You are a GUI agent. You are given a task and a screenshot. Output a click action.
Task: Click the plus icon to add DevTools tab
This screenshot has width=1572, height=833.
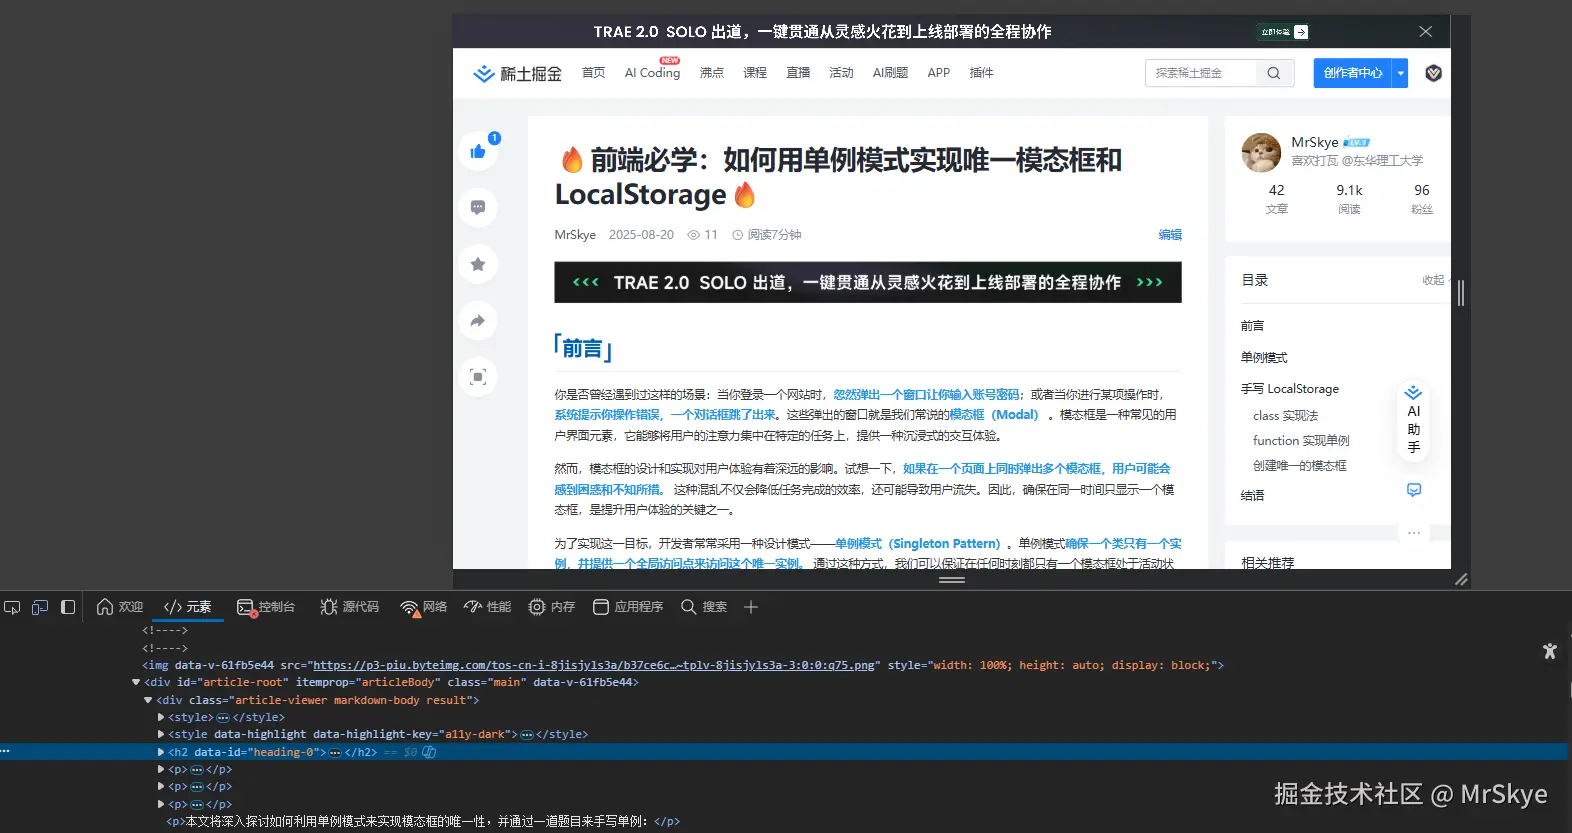(x=751, y=607)
